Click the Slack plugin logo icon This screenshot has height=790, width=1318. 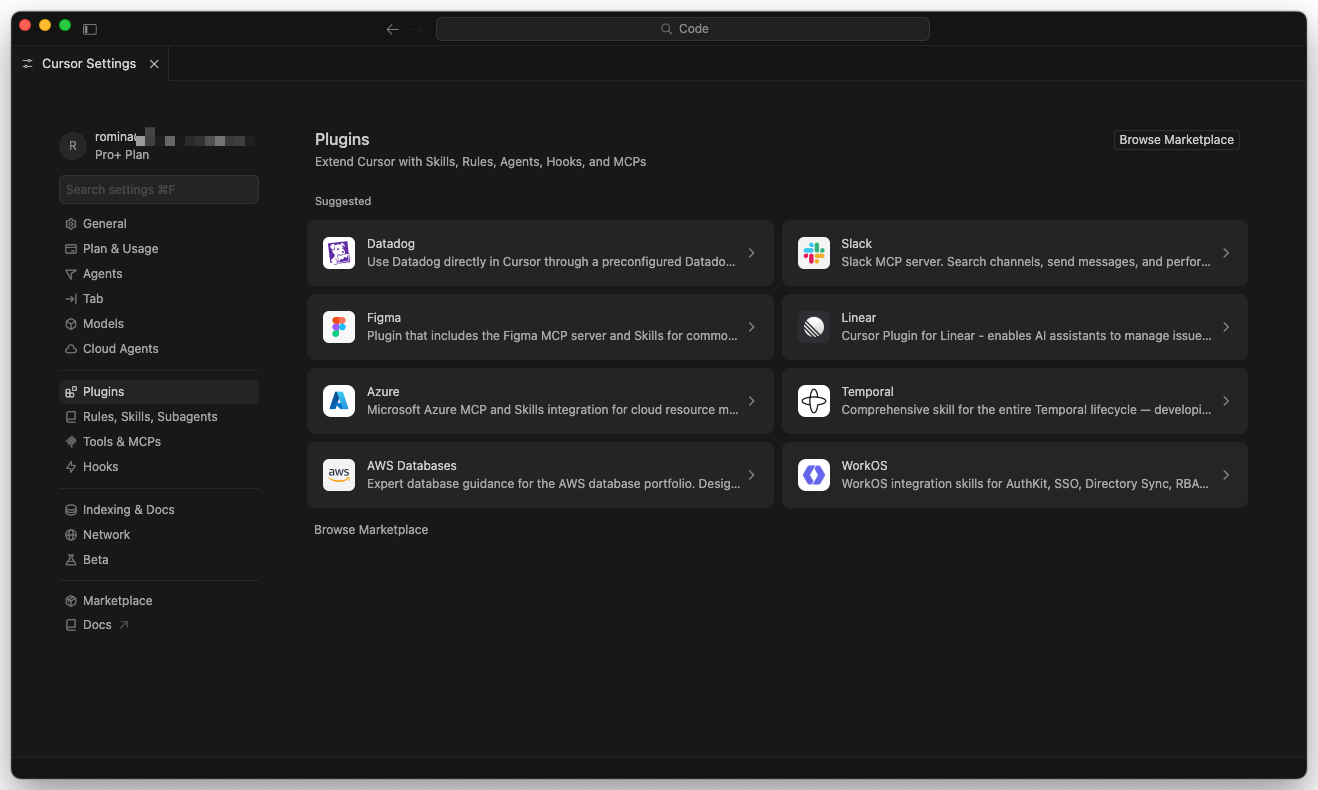814,253
